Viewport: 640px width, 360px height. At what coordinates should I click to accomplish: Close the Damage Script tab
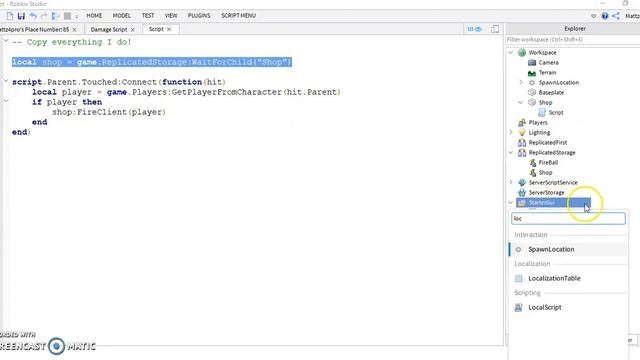[133, 30]
